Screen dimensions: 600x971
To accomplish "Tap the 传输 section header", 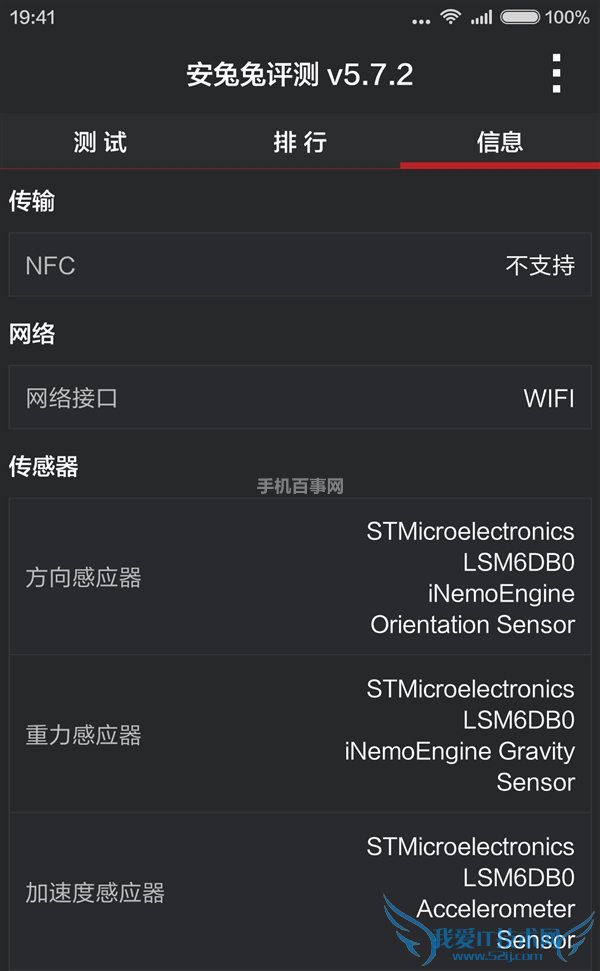I will 32,202.
